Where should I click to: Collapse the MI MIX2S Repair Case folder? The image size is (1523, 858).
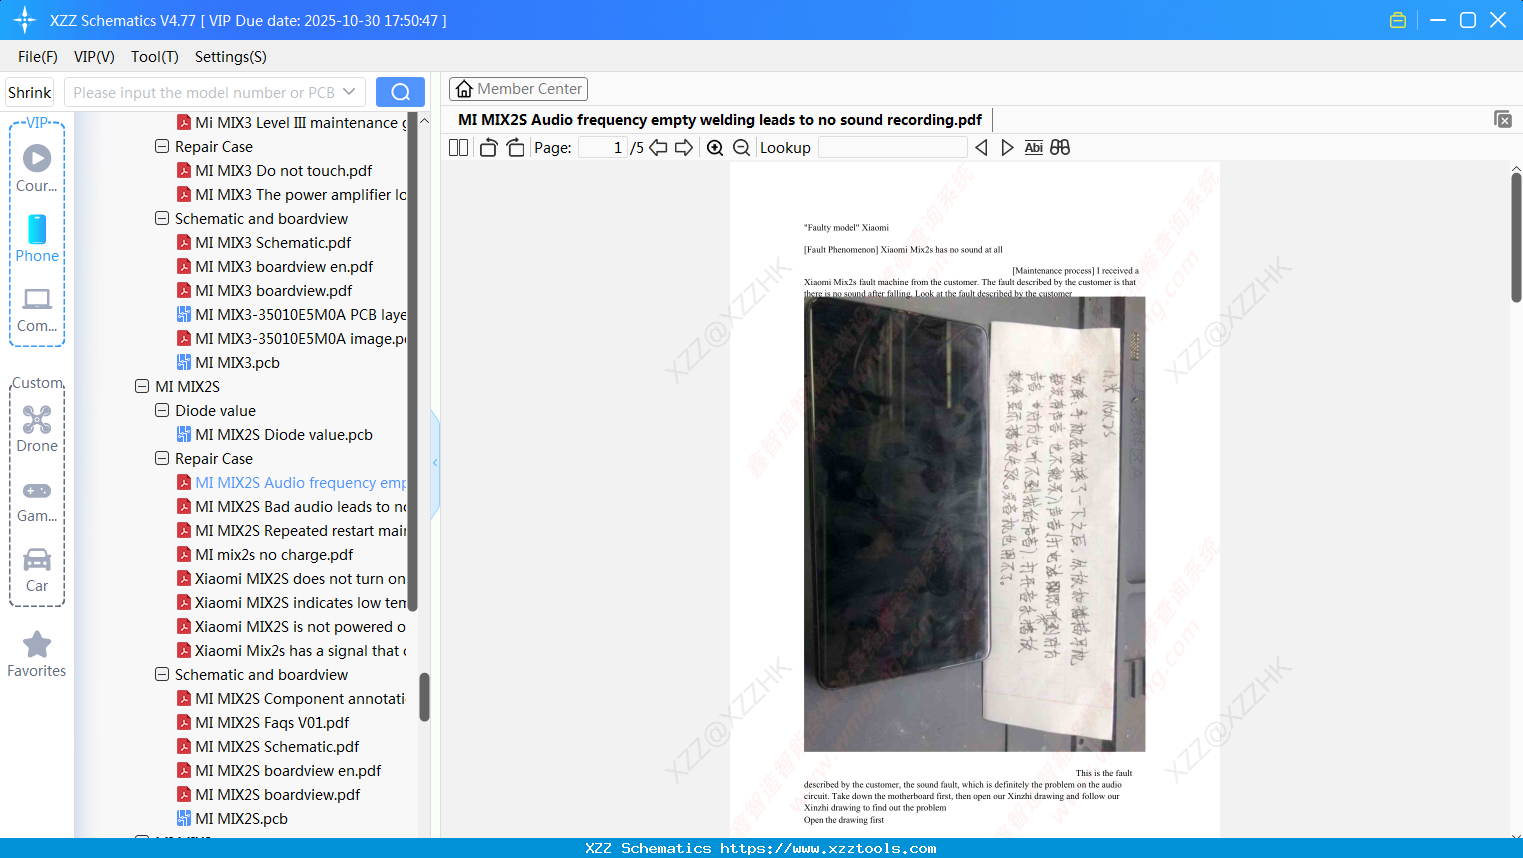tap(162, 458)
